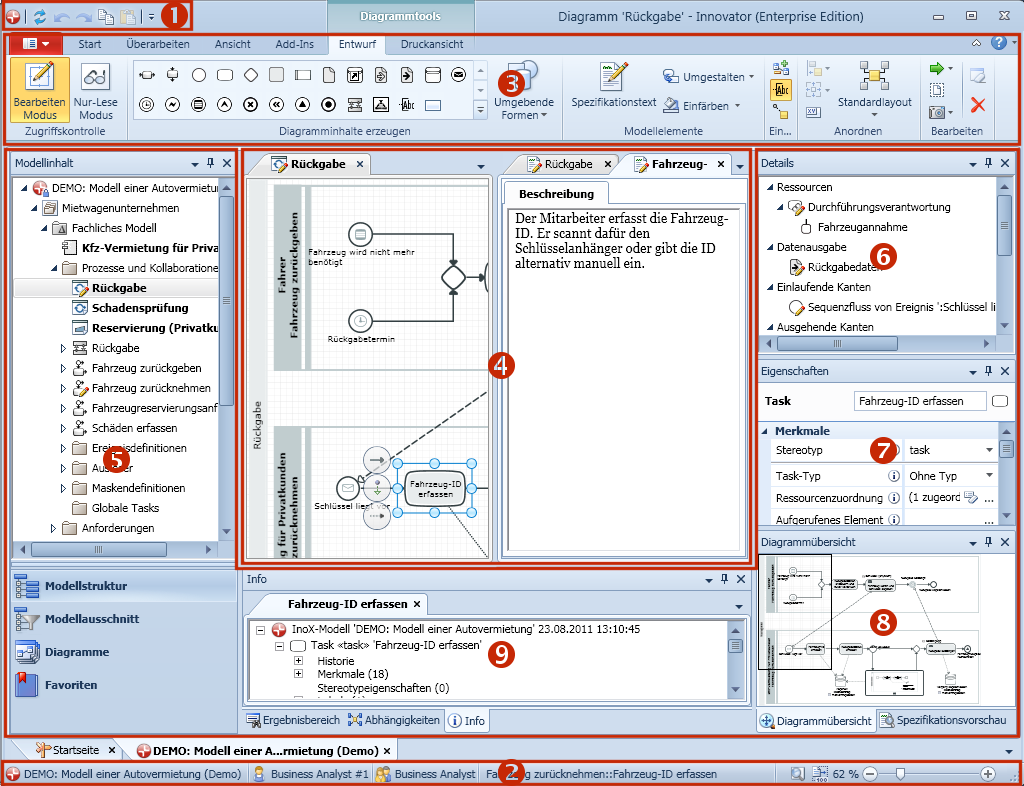Open the Überarbeiten ribbon tab
Image resolution: width=1024 pixels, height=786 pixels.
pos(157,44)
